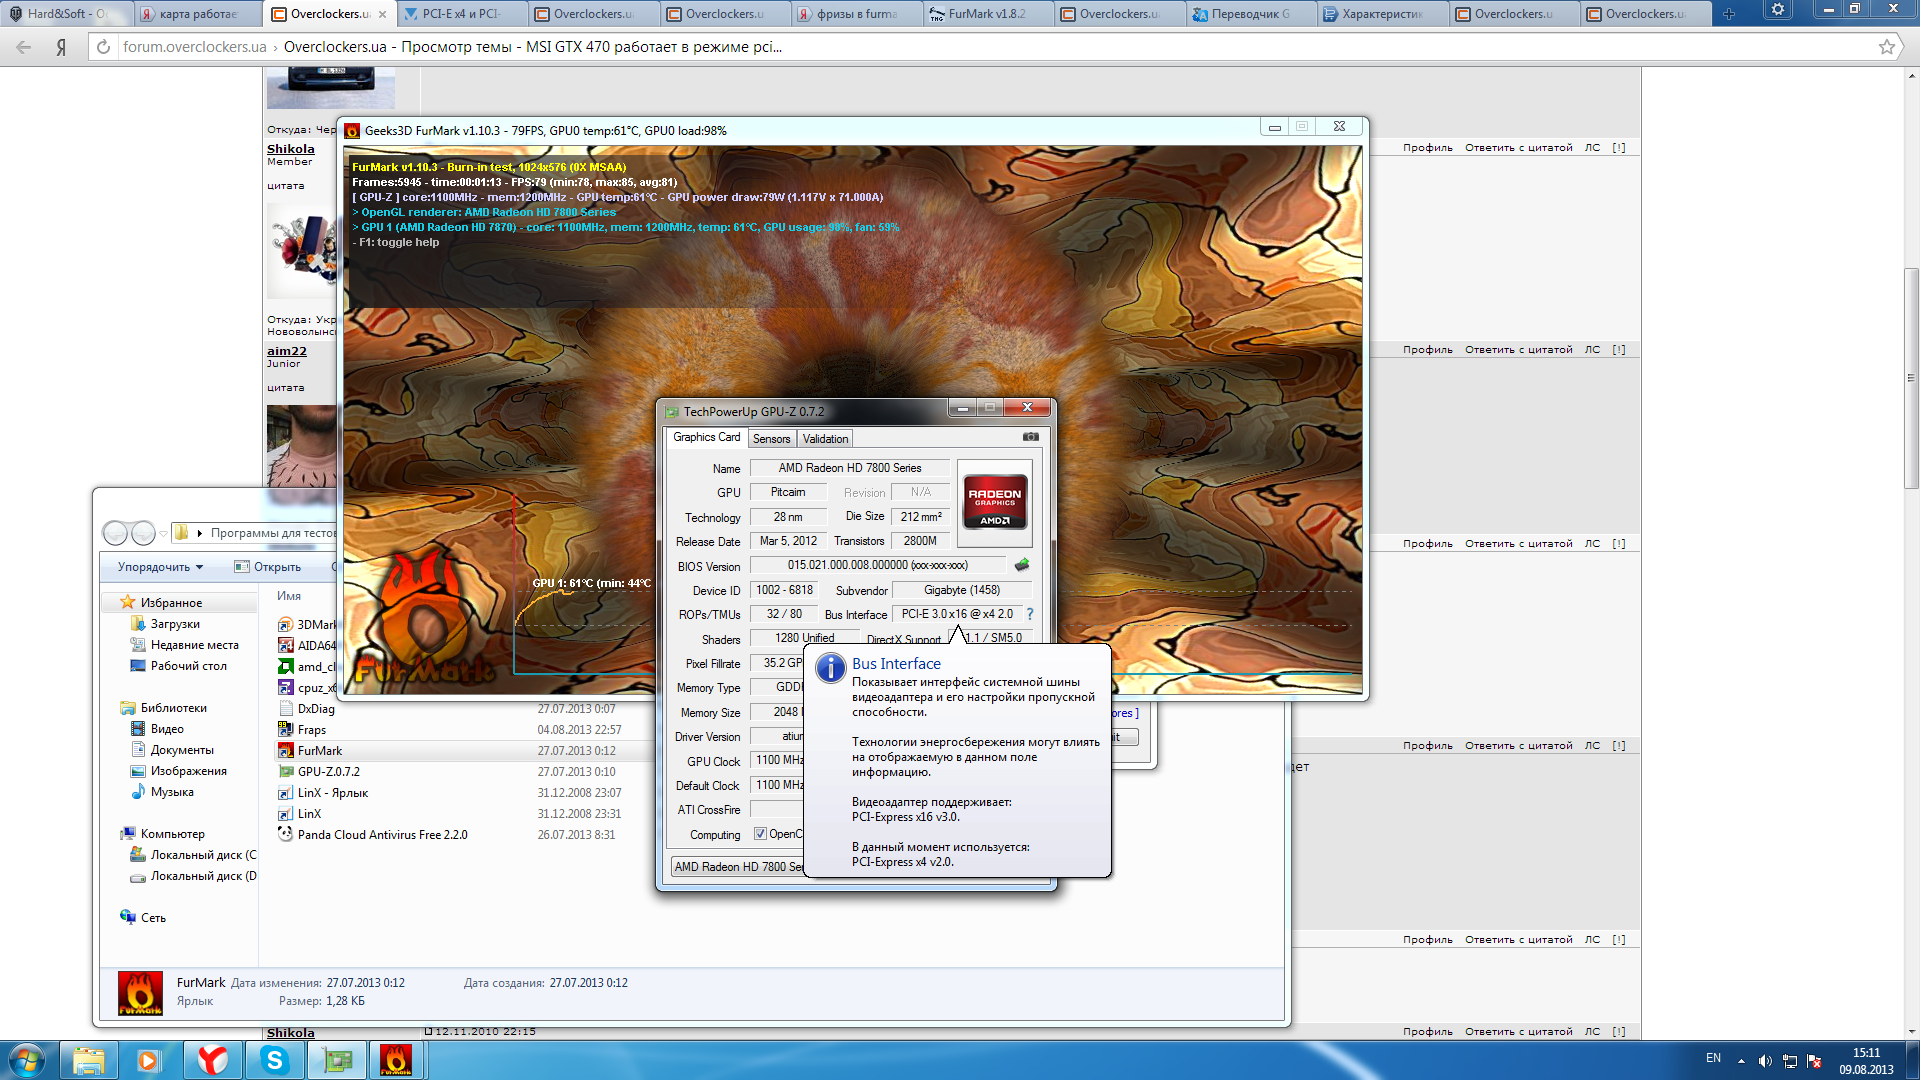Click the date '04.08.2013 22:57' in Explorer
Image resolution: width=1920 pixels, height=1080 pixels.
pos(579,730)
